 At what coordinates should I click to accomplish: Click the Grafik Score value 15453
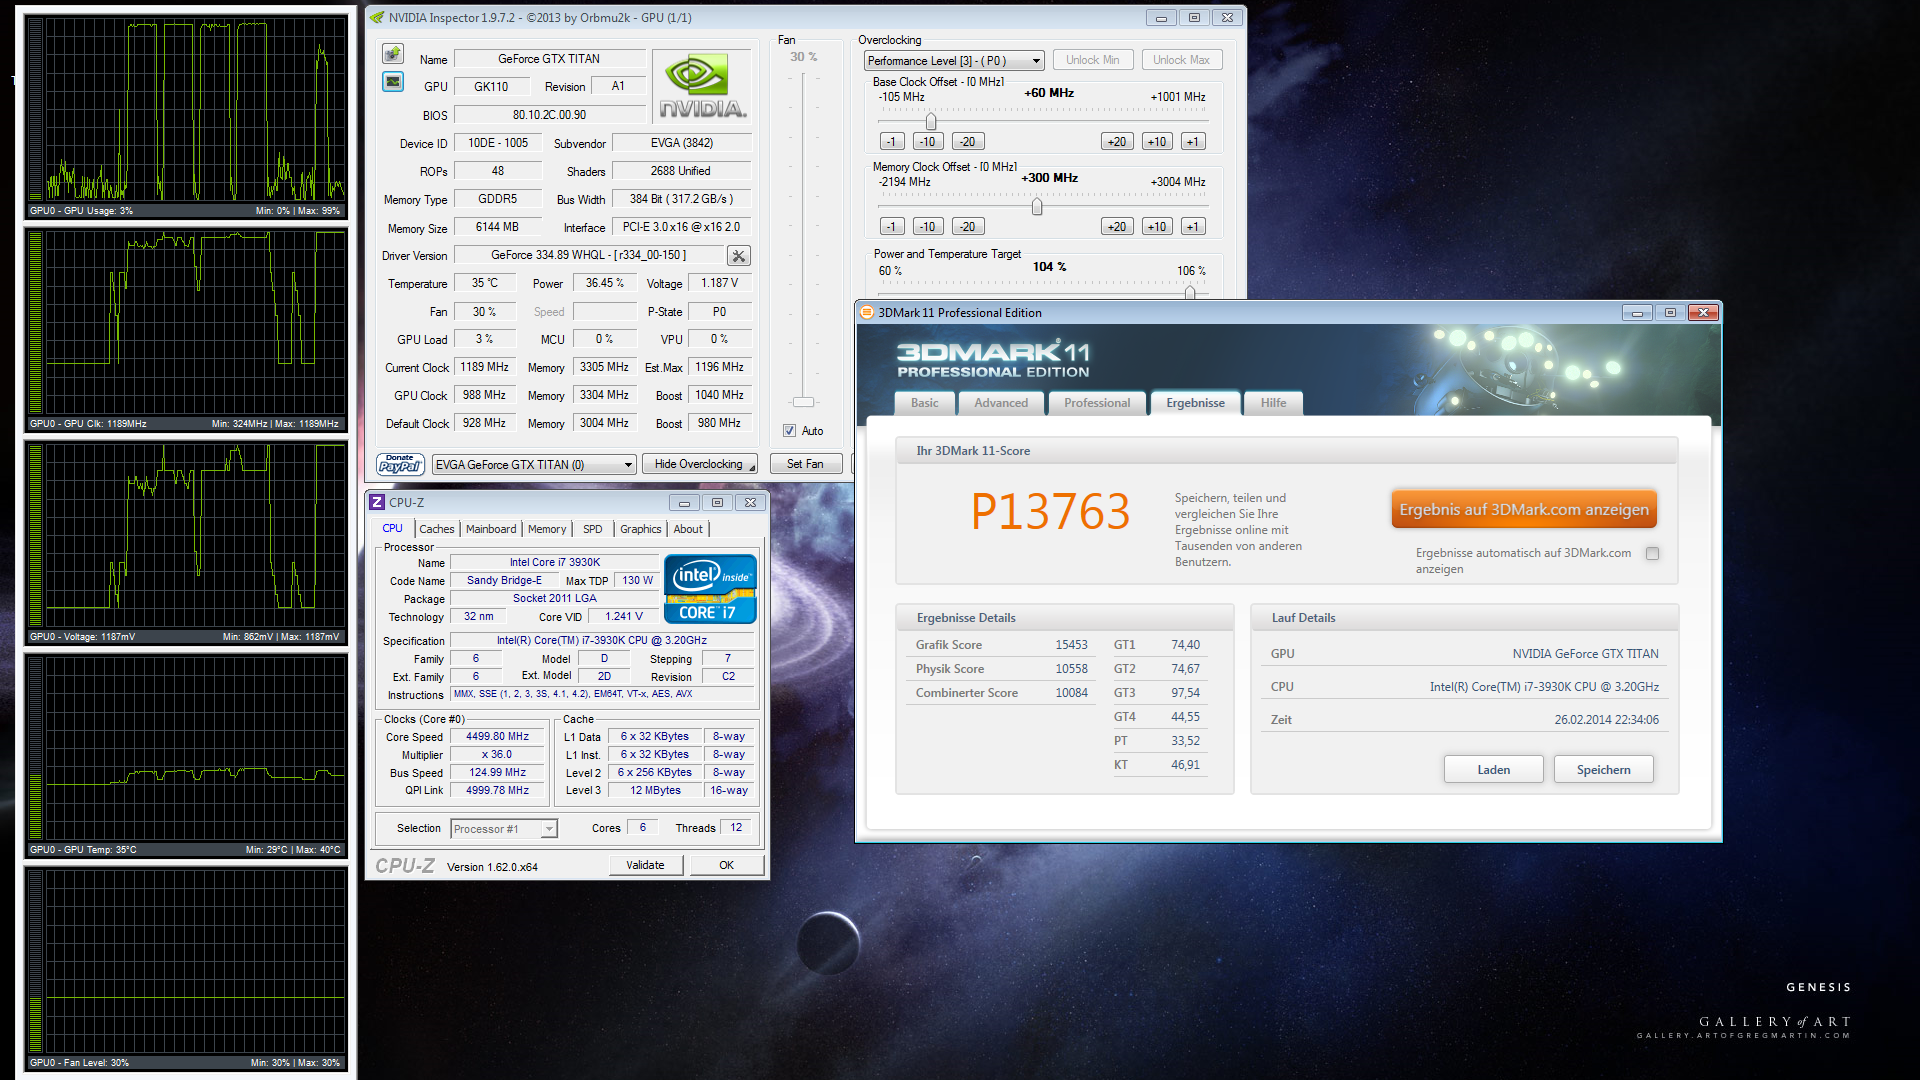tap(1071, 645)
